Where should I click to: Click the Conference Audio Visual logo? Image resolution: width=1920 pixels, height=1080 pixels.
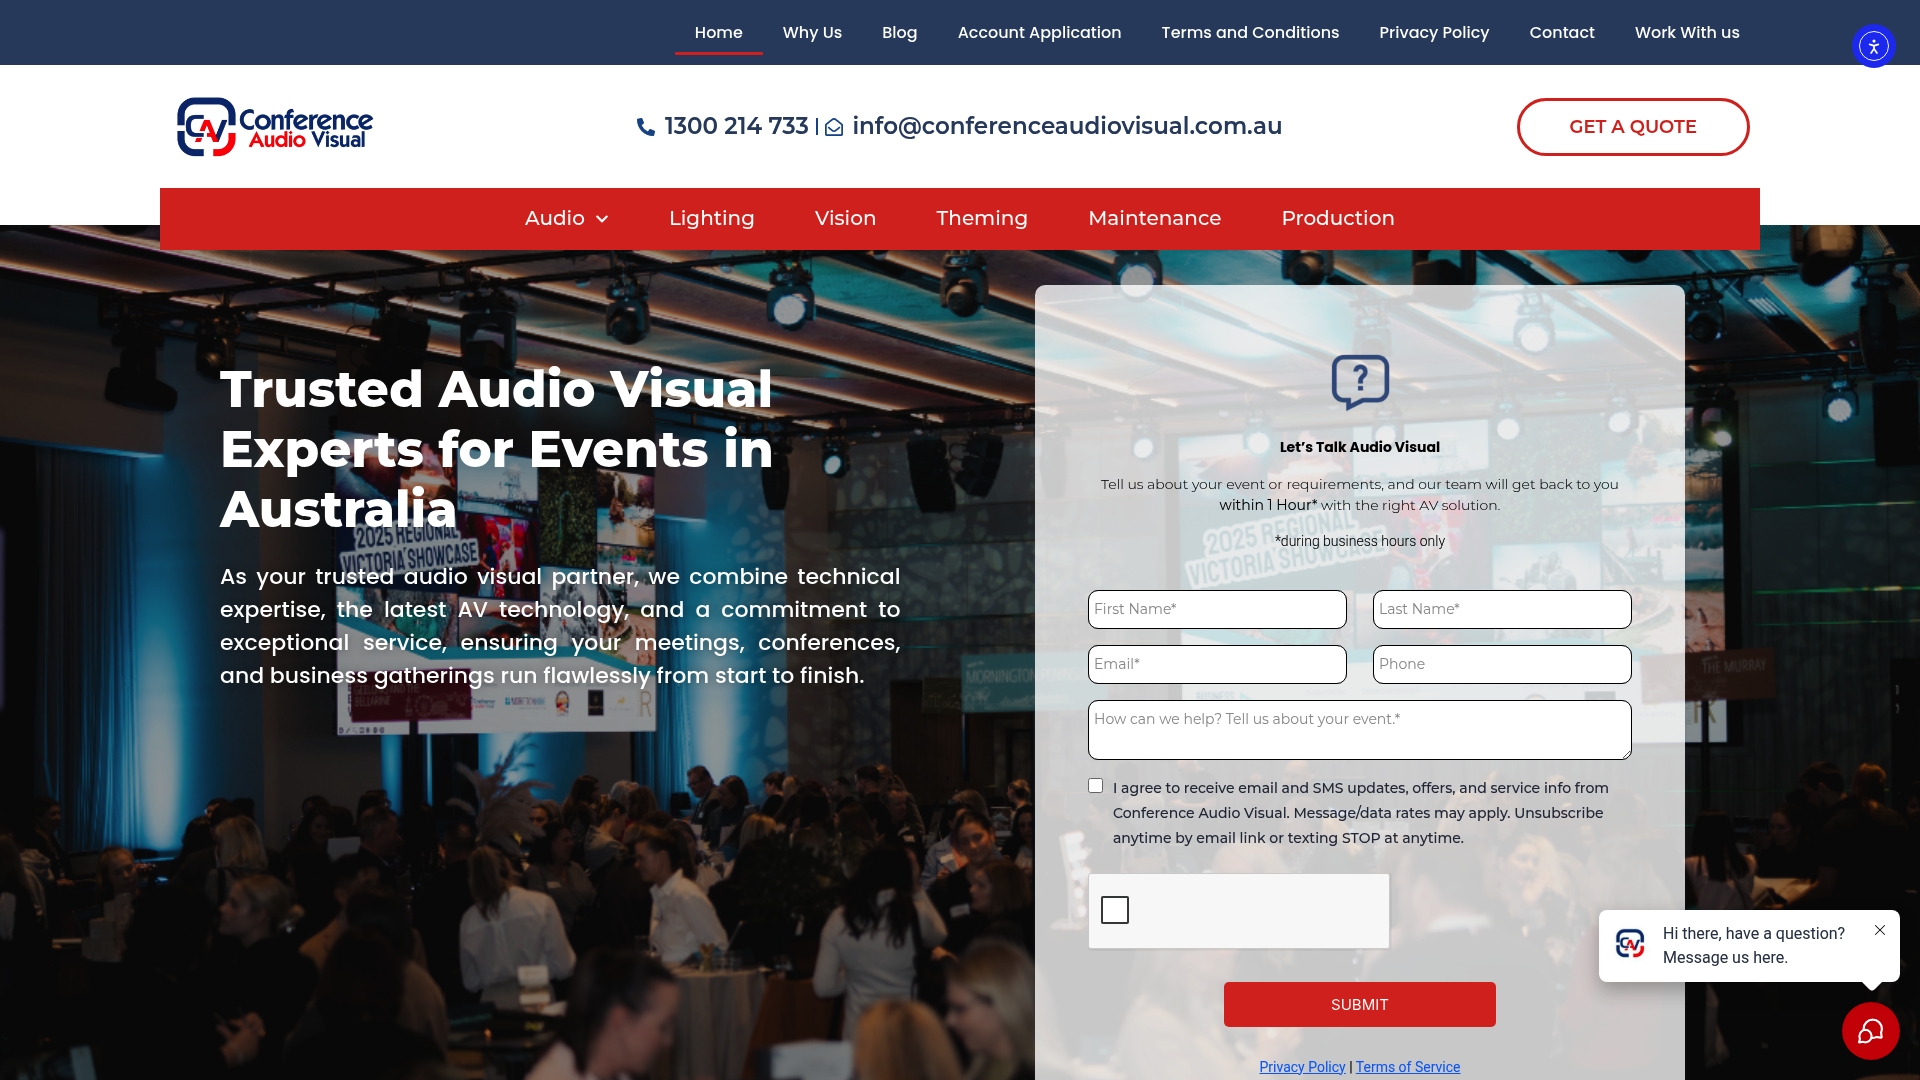point(275,126)
